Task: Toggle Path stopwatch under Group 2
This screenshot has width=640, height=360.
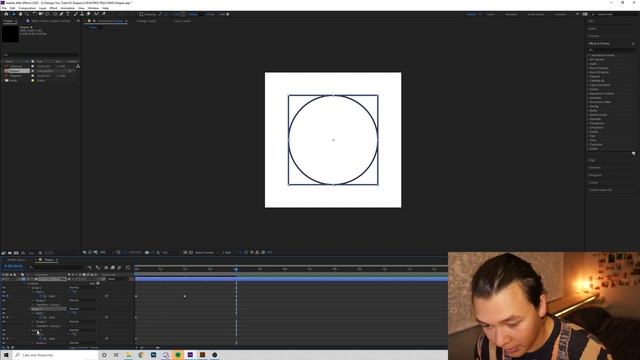Action: [40, 317]
